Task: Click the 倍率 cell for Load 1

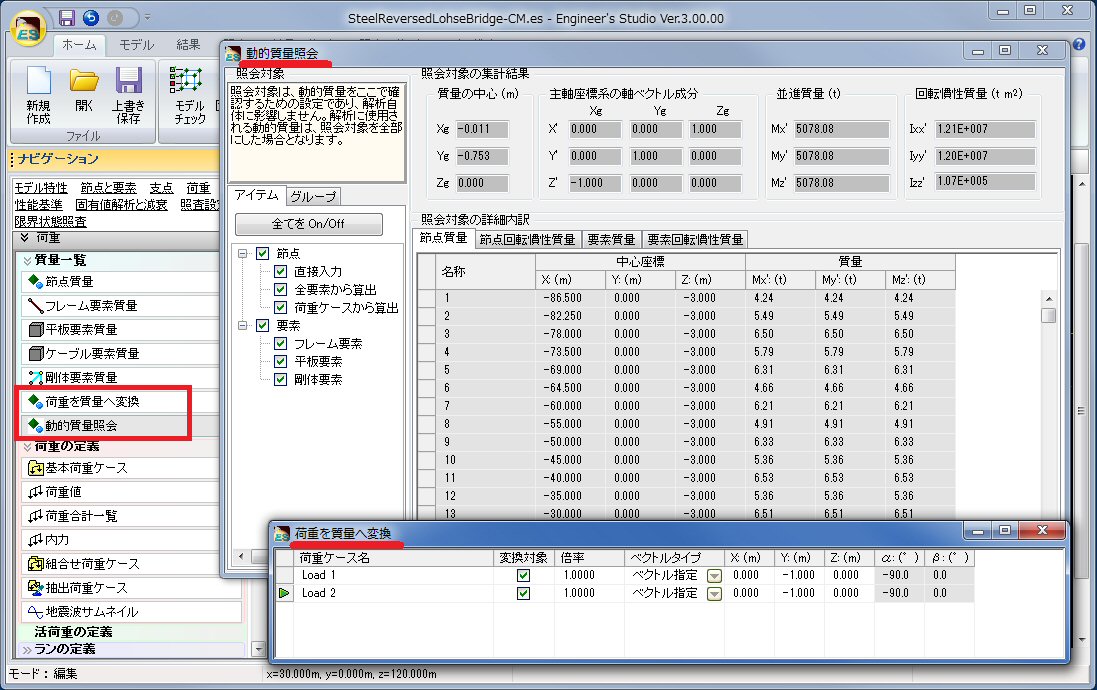Action: pos(590,575)
